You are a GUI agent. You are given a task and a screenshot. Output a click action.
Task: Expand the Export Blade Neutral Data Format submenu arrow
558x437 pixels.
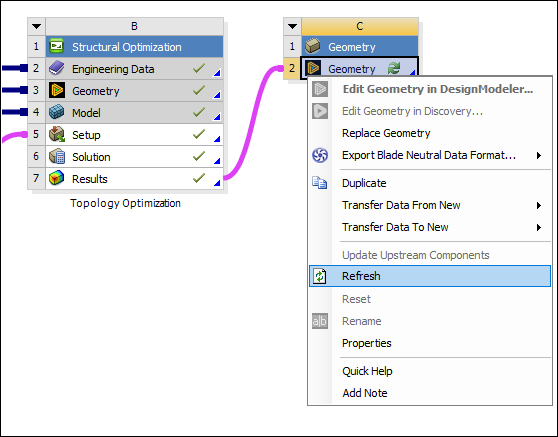pyautogui.click(x=539, y=155)
